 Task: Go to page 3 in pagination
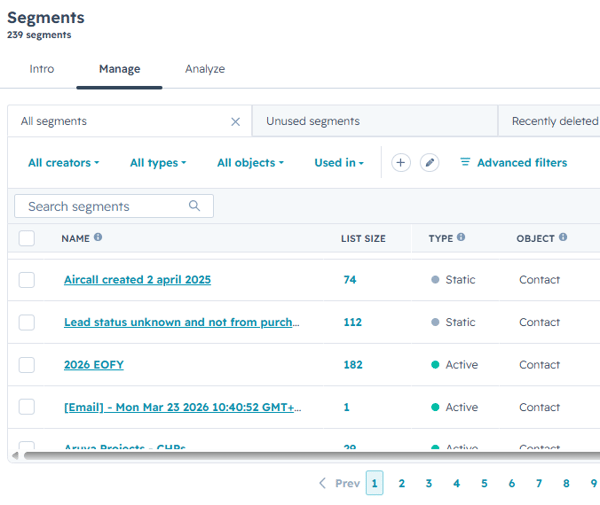pos(429,484)
